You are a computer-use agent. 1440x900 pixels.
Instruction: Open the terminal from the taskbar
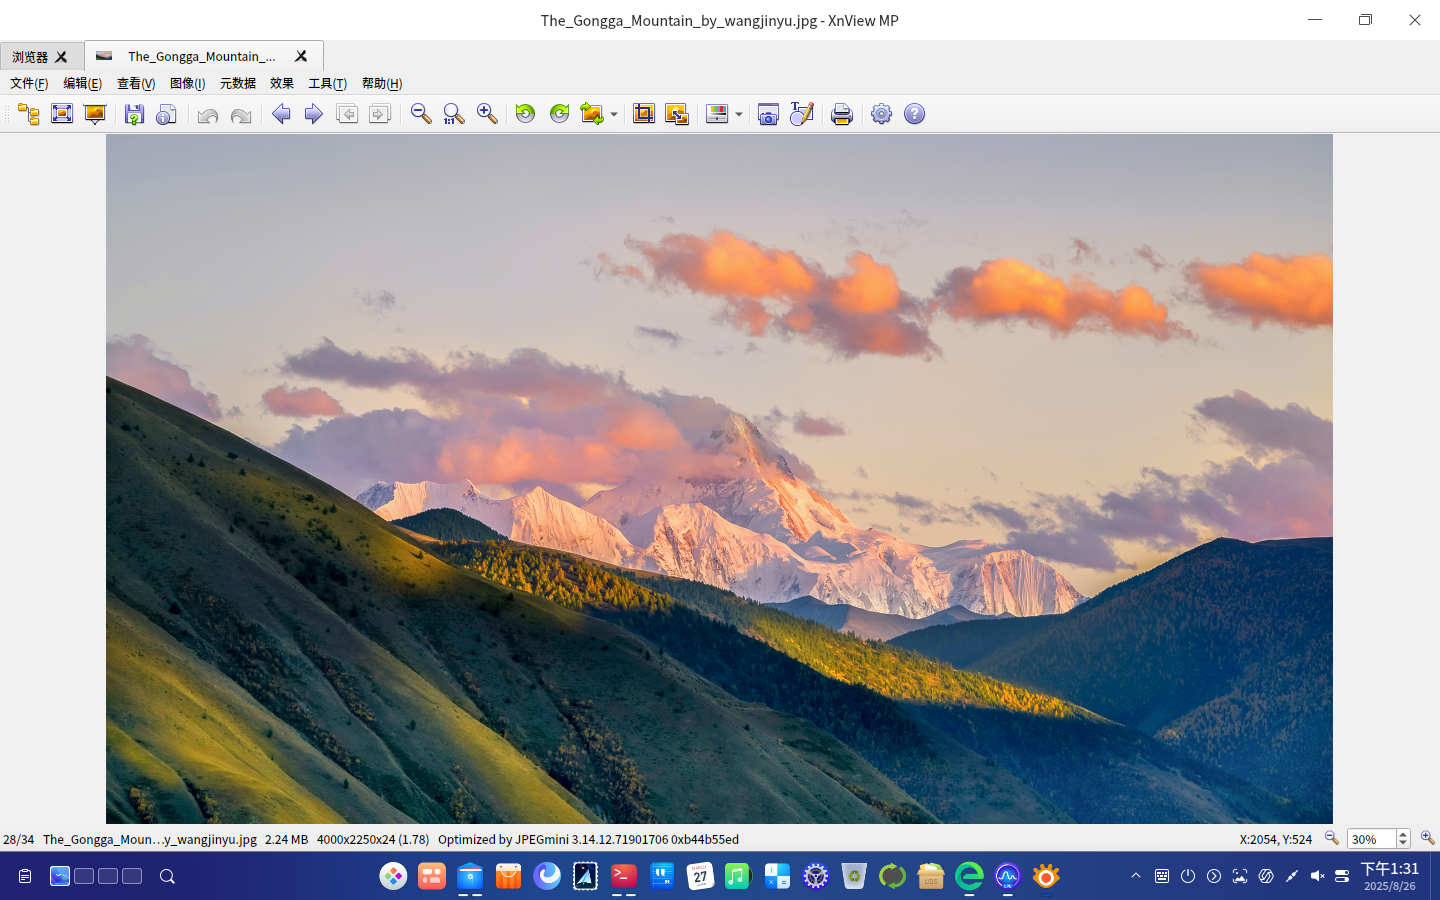tap(623, 876)
